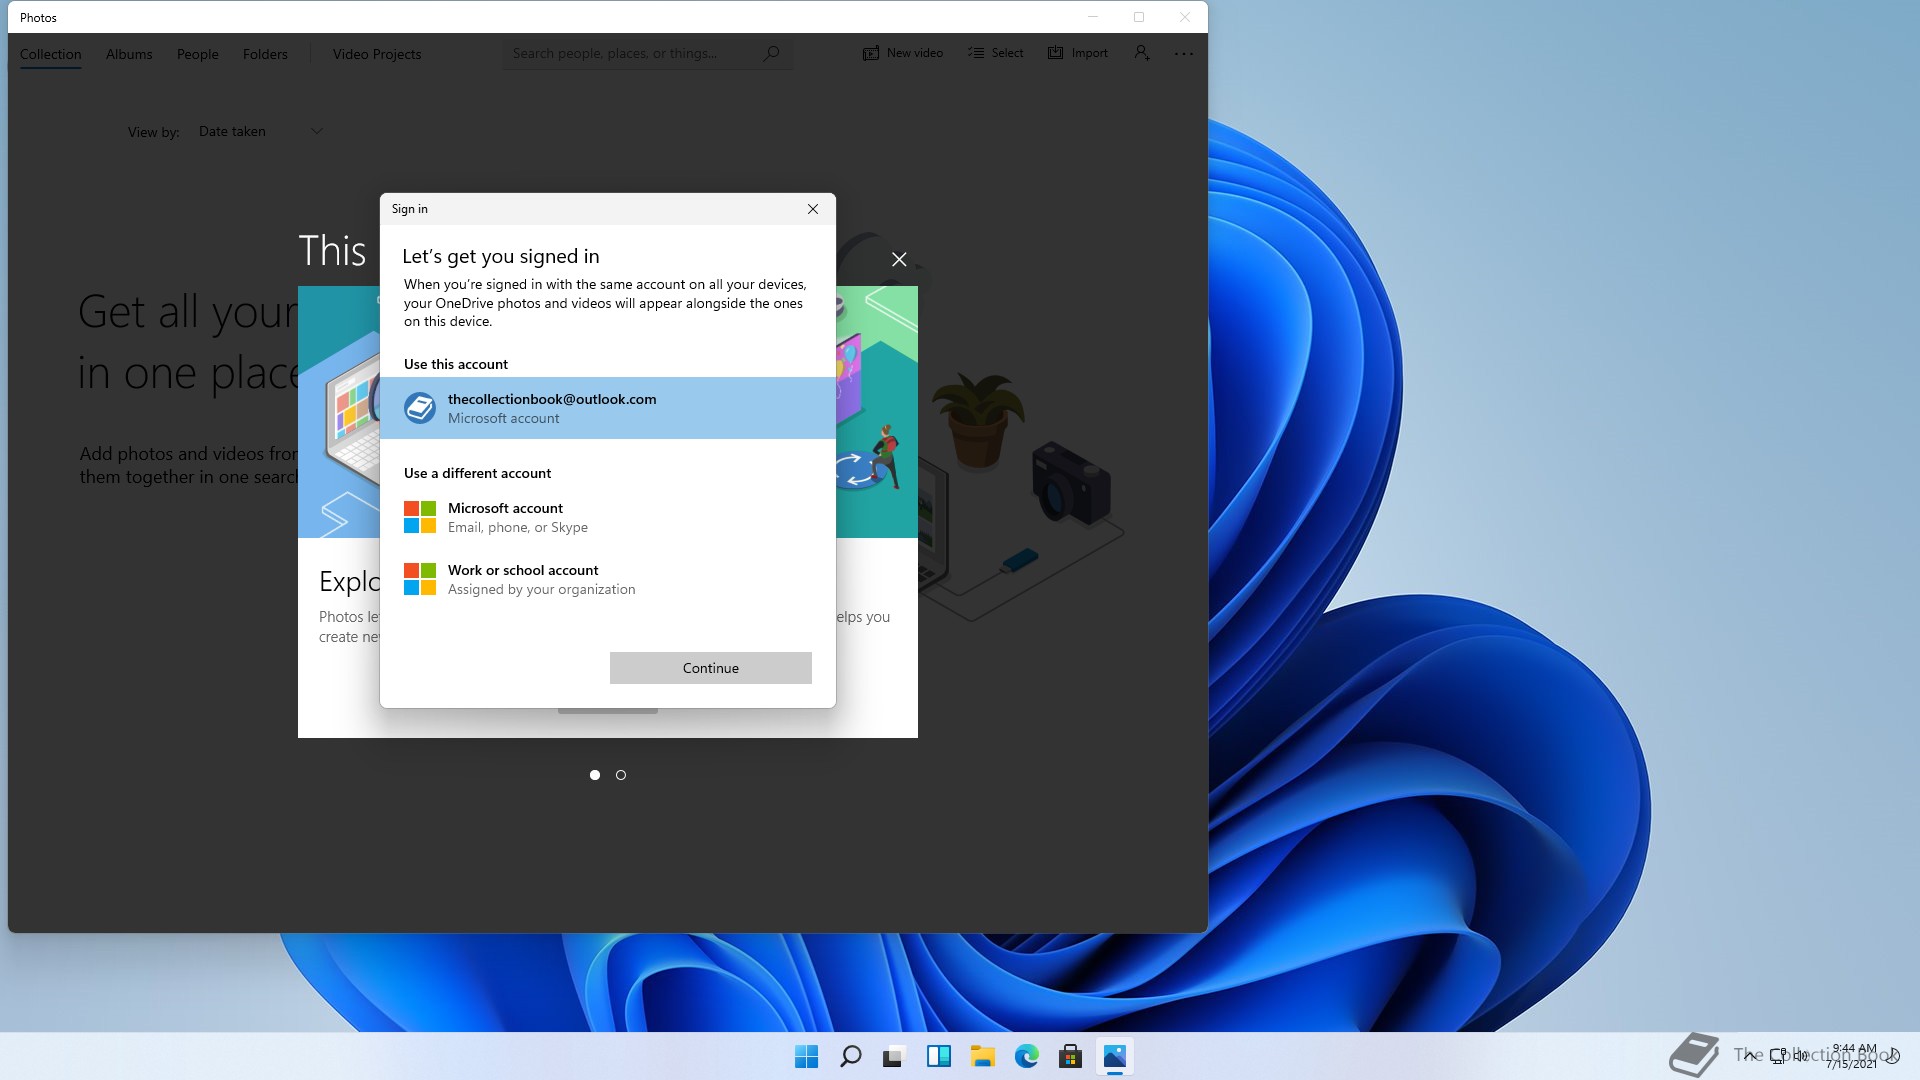The height and width of the screenshot is (1080, 1920).
Task: Switch to the Collection tab
Action: 51,54
